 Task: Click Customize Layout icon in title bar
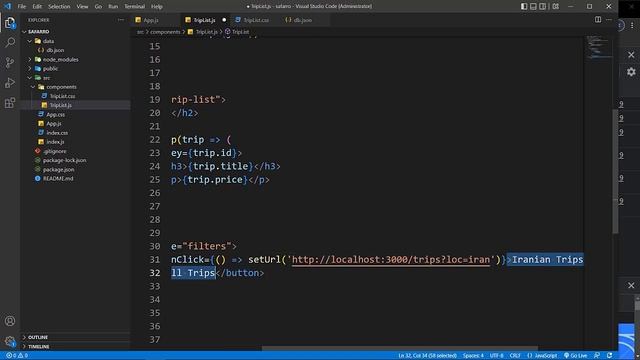click(x=556, y=6)
